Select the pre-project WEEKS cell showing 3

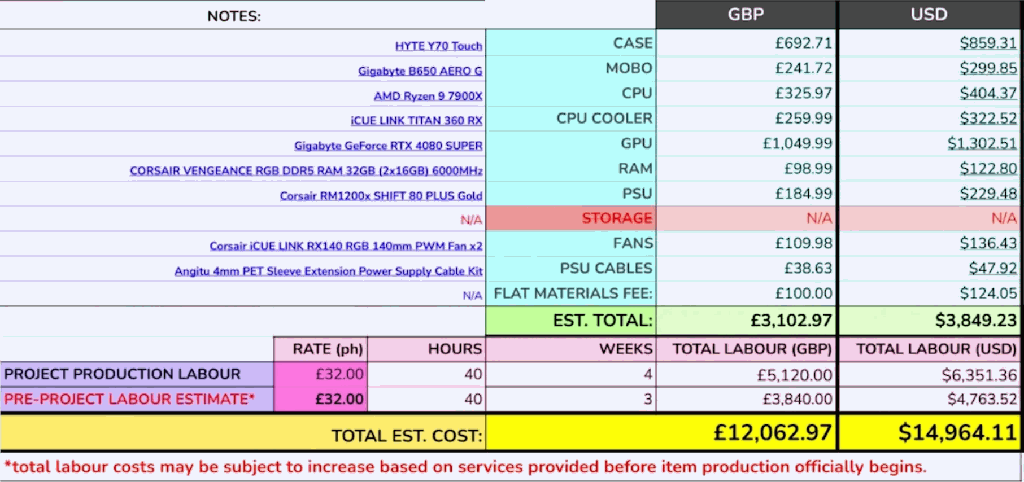[x=571, y=399]
